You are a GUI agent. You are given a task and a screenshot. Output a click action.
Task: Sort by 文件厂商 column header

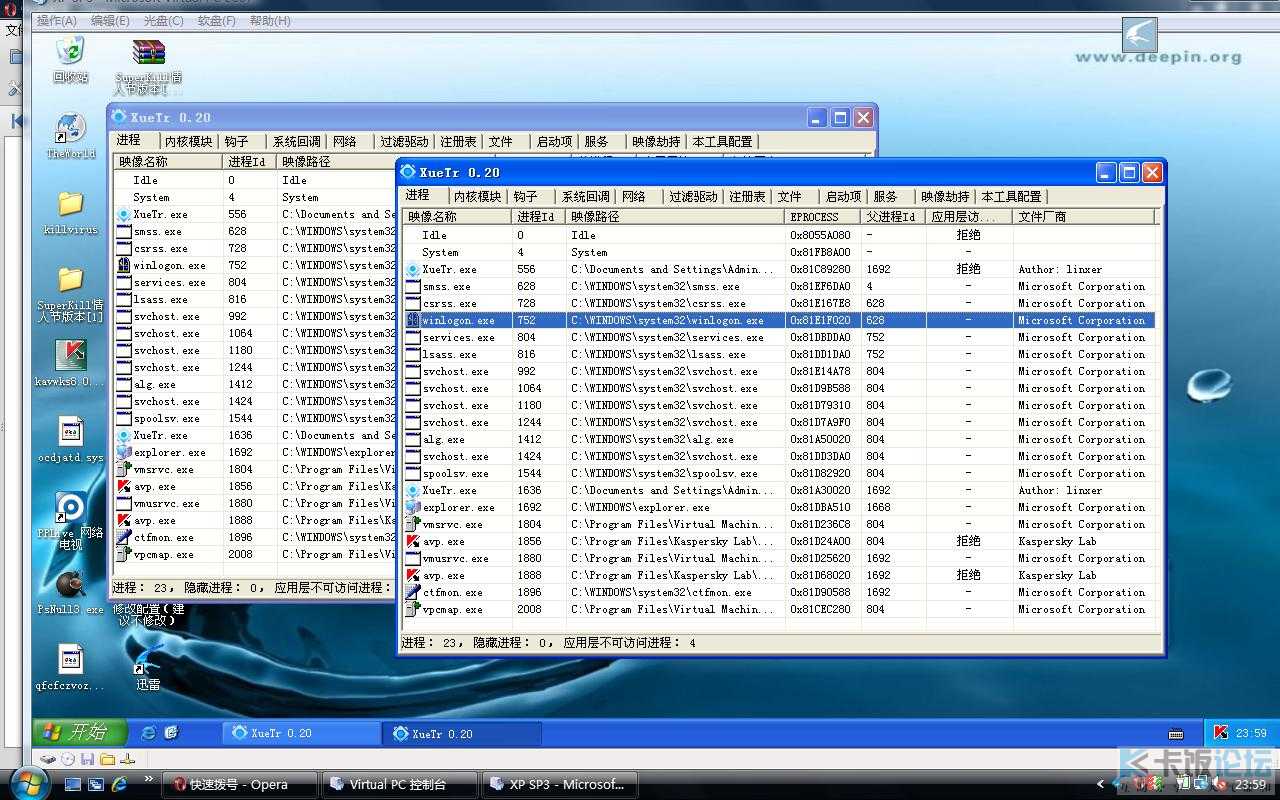point(1084,216)
